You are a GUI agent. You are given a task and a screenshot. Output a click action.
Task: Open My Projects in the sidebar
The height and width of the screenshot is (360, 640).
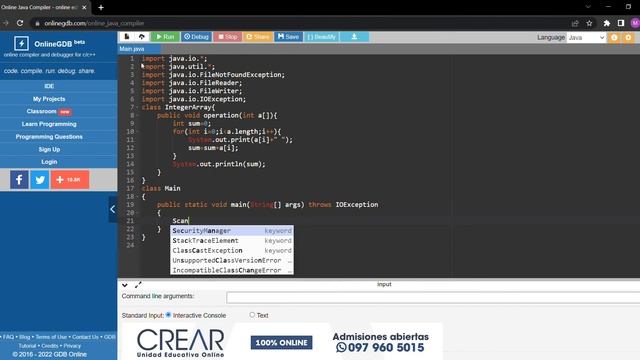click(49, 99)
